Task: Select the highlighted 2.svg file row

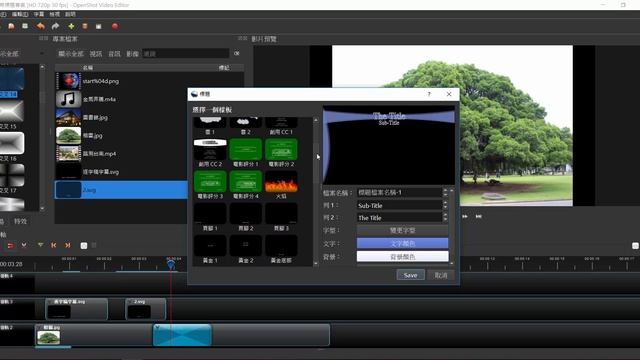Action: click(121, 190)
